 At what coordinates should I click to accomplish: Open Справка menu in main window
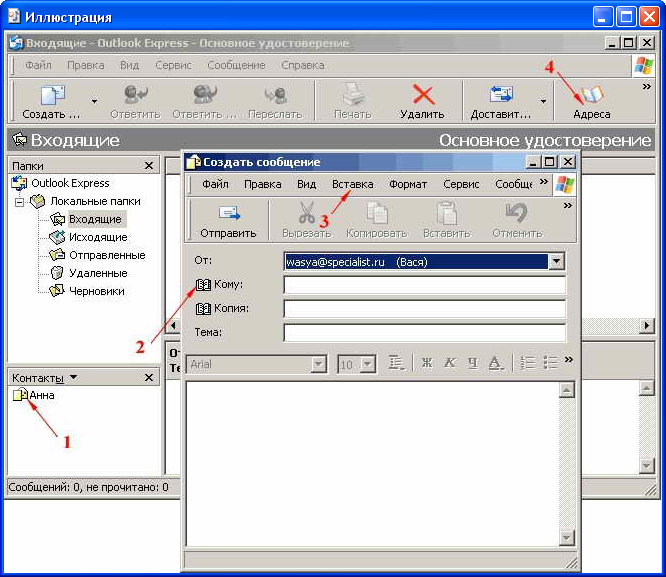(x=303, y=65)
